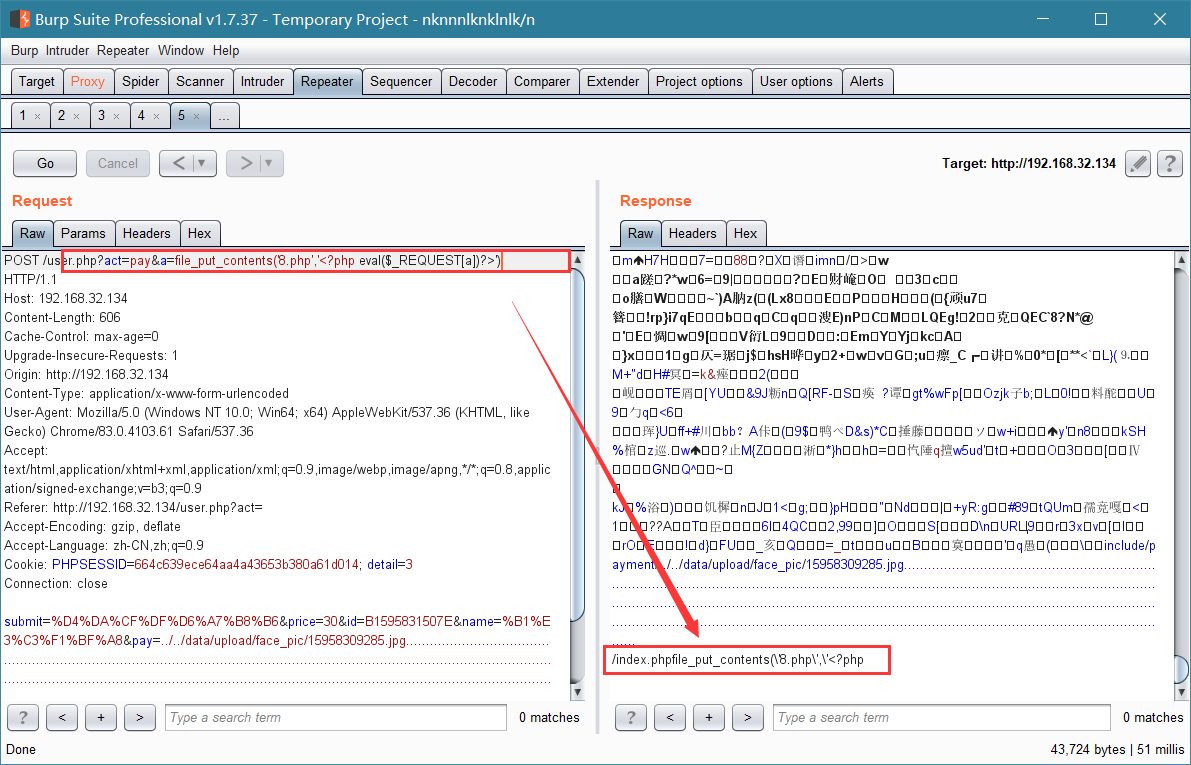
Task: Go to next match in response search
Action: (747, 717)
